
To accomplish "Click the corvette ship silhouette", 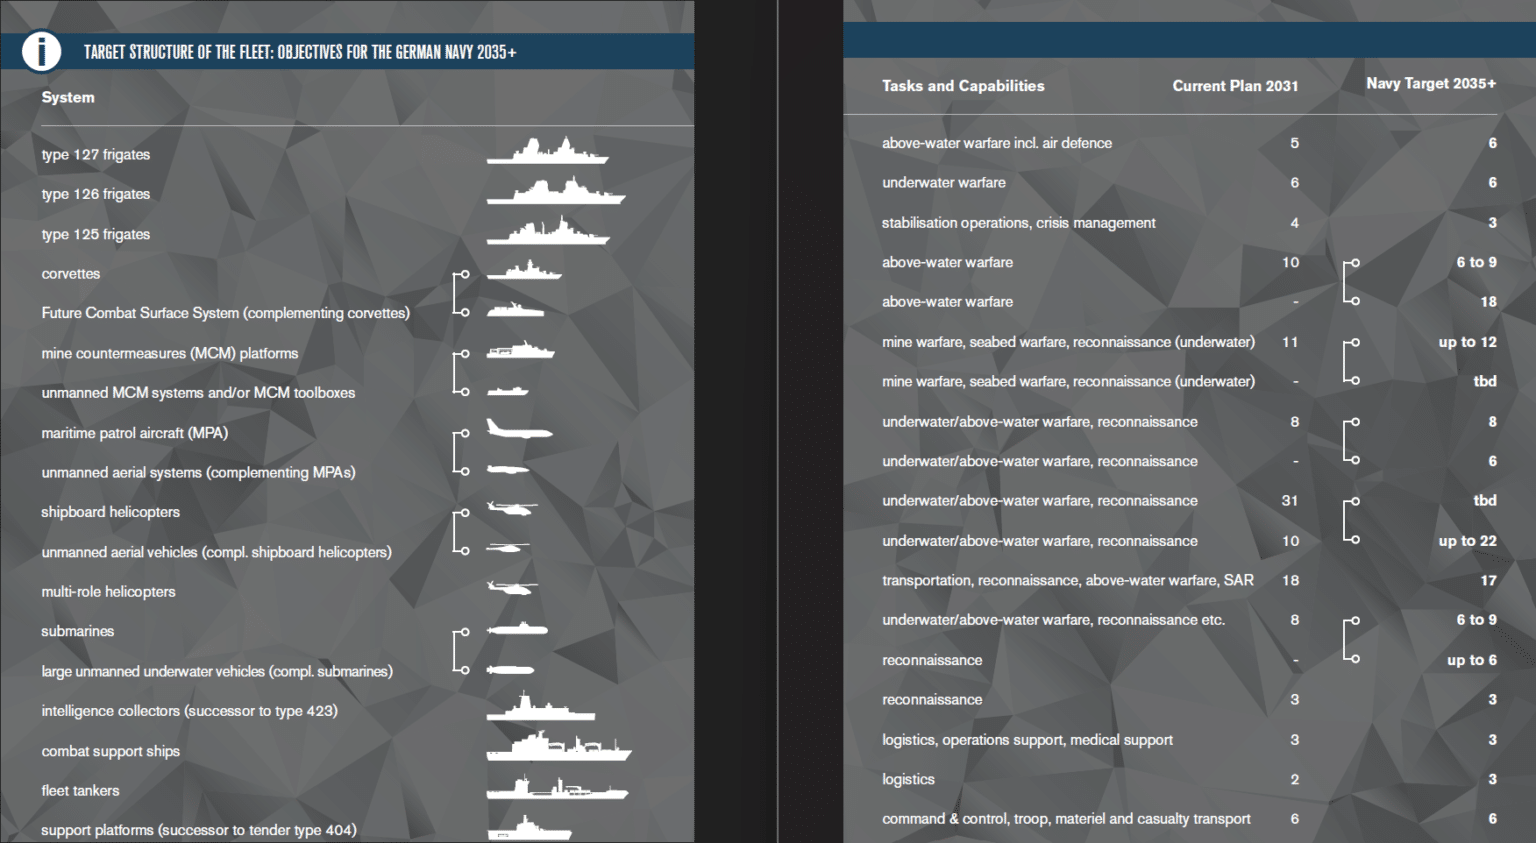I will [524, 271].
